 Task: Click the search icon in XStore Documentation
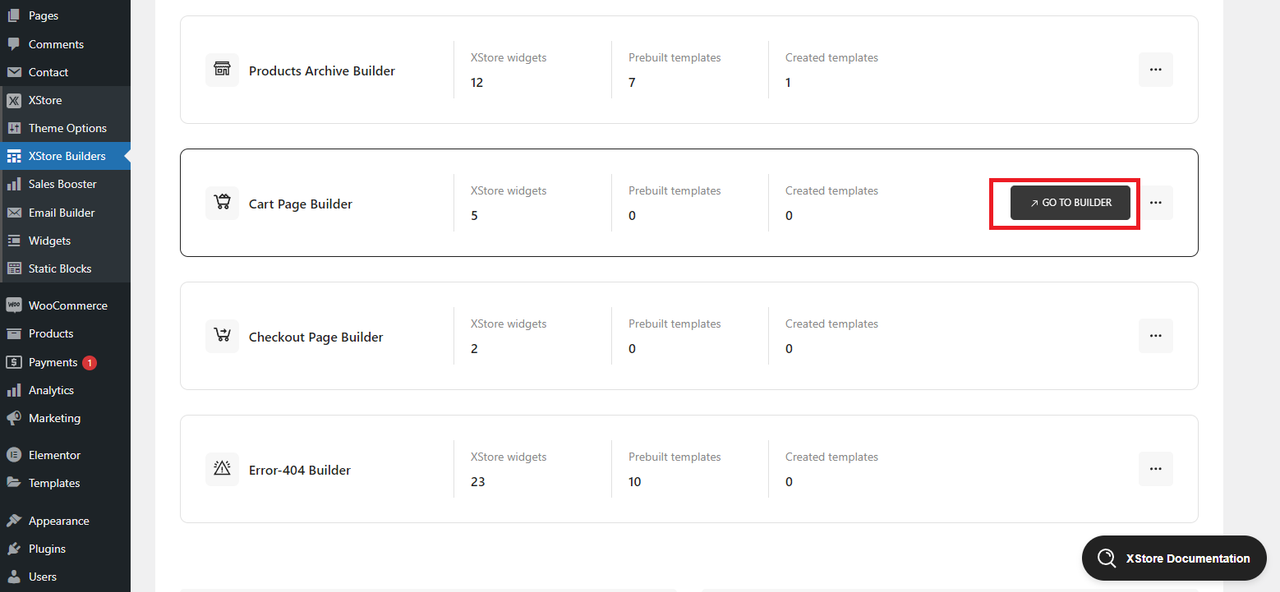[1105, 559]
